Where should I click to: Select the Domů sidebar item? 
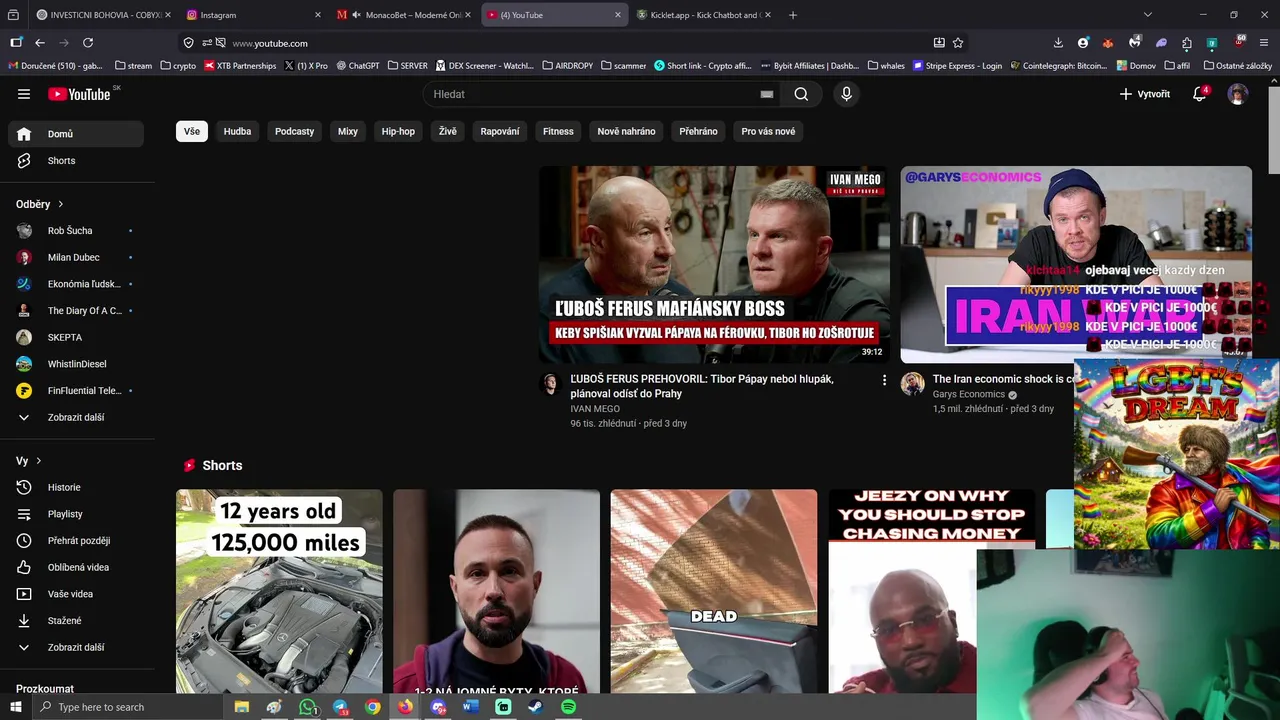(76, 134)
